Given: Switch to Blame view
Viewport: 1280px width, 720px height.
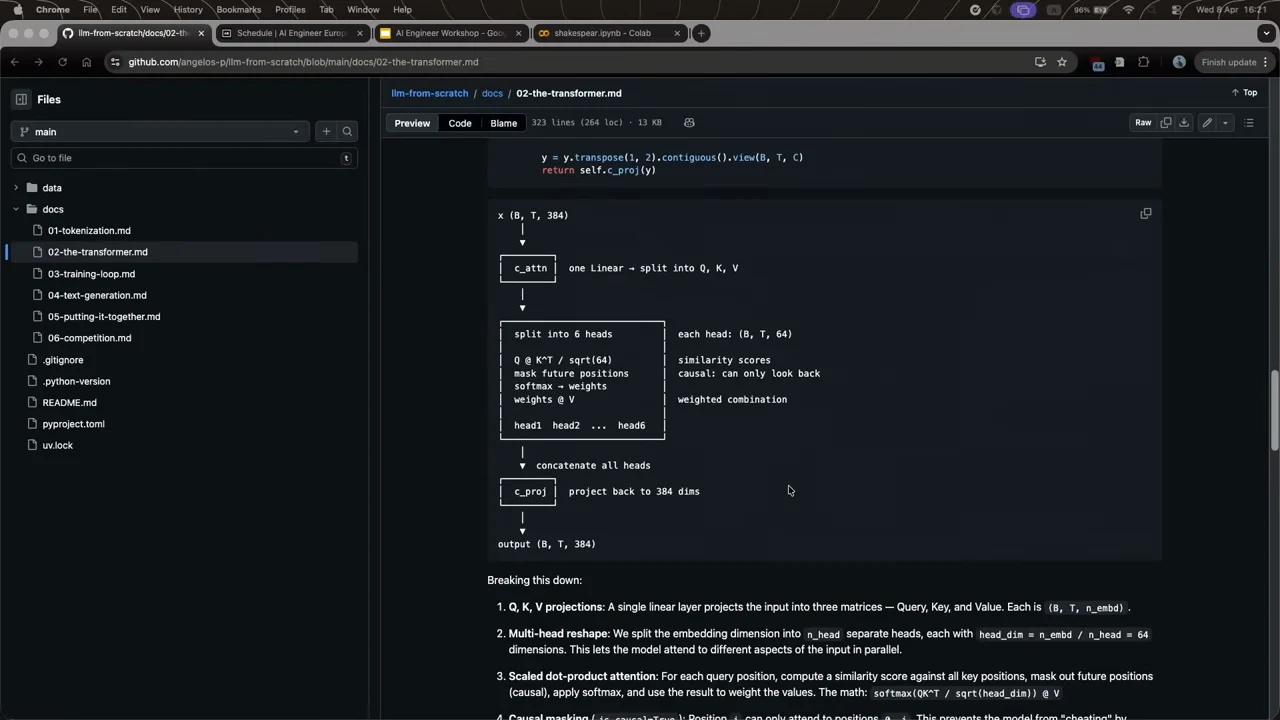Looking at the screenshot, I should [504, 123].
